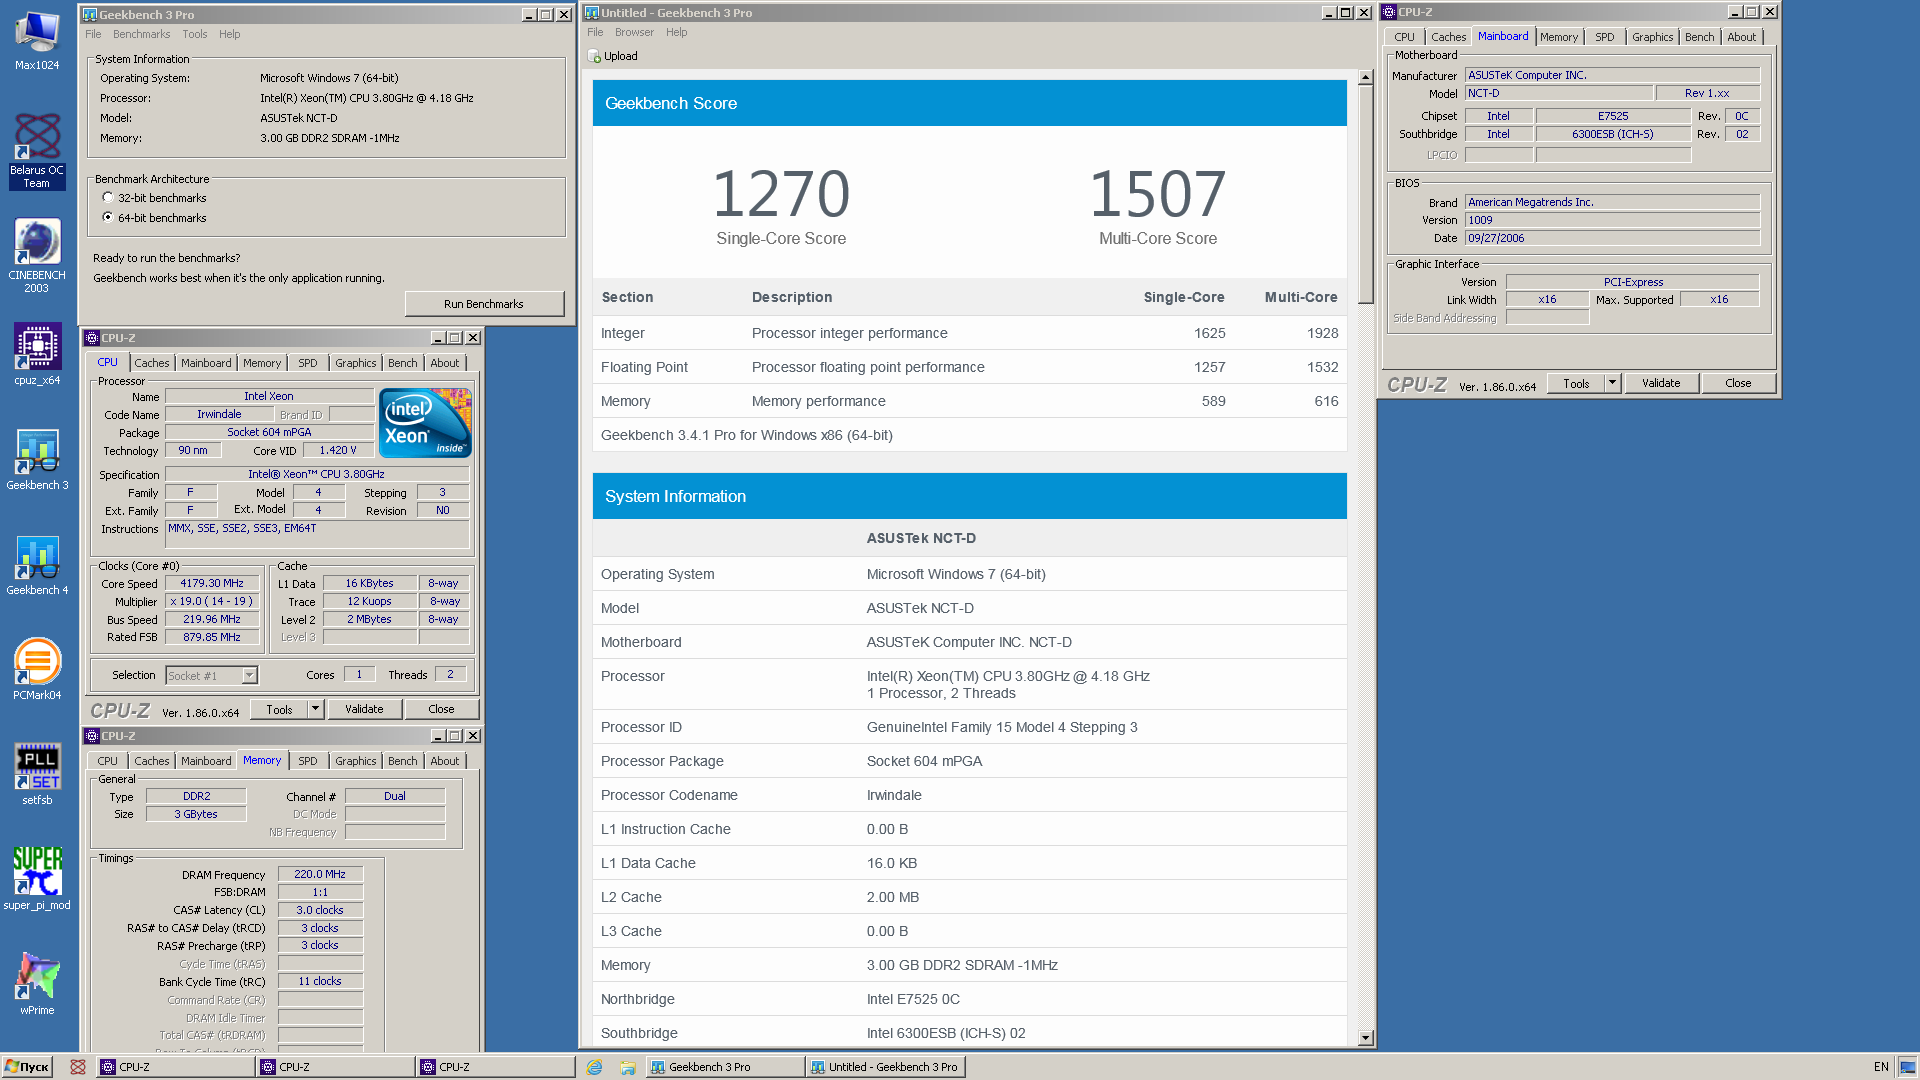
Task: Click Validate in CPU-Z Mainboard window
Action: 1661,383
